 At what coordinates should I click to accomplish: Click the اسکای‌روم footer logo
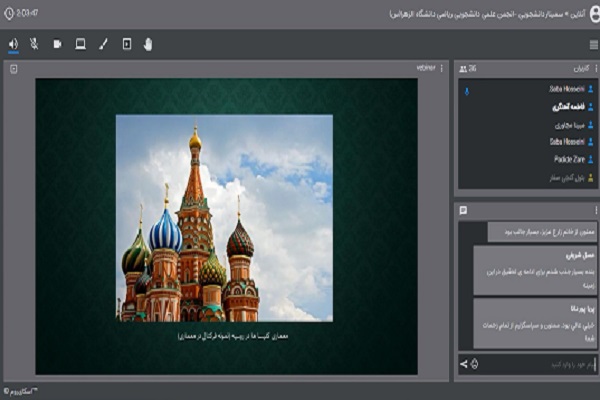[20, 392]
